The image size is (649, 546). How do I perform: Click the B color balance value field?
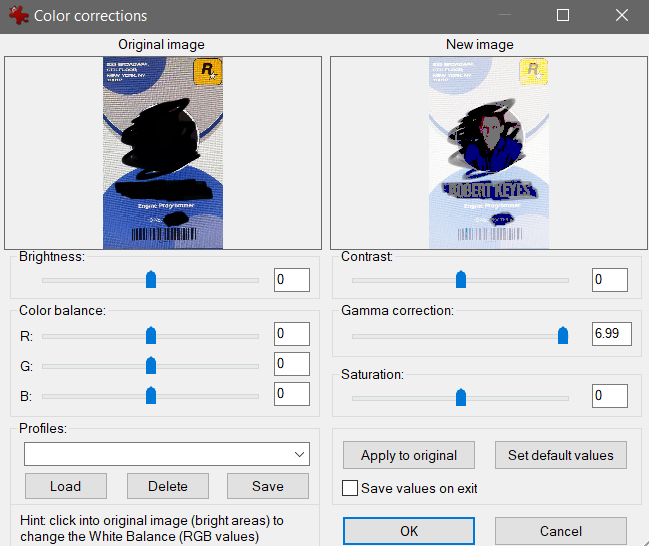pos(292,394)
